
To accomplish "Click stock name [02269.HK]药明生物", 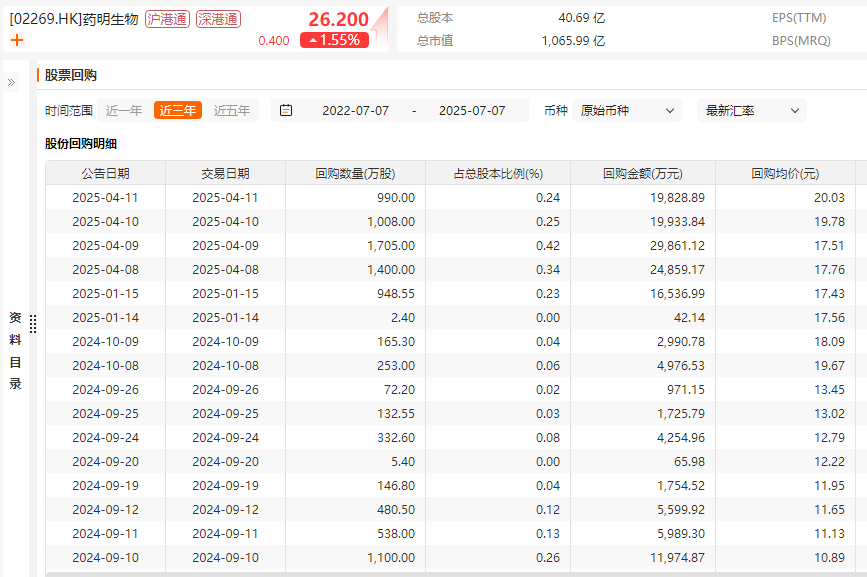I will (74, 19).
